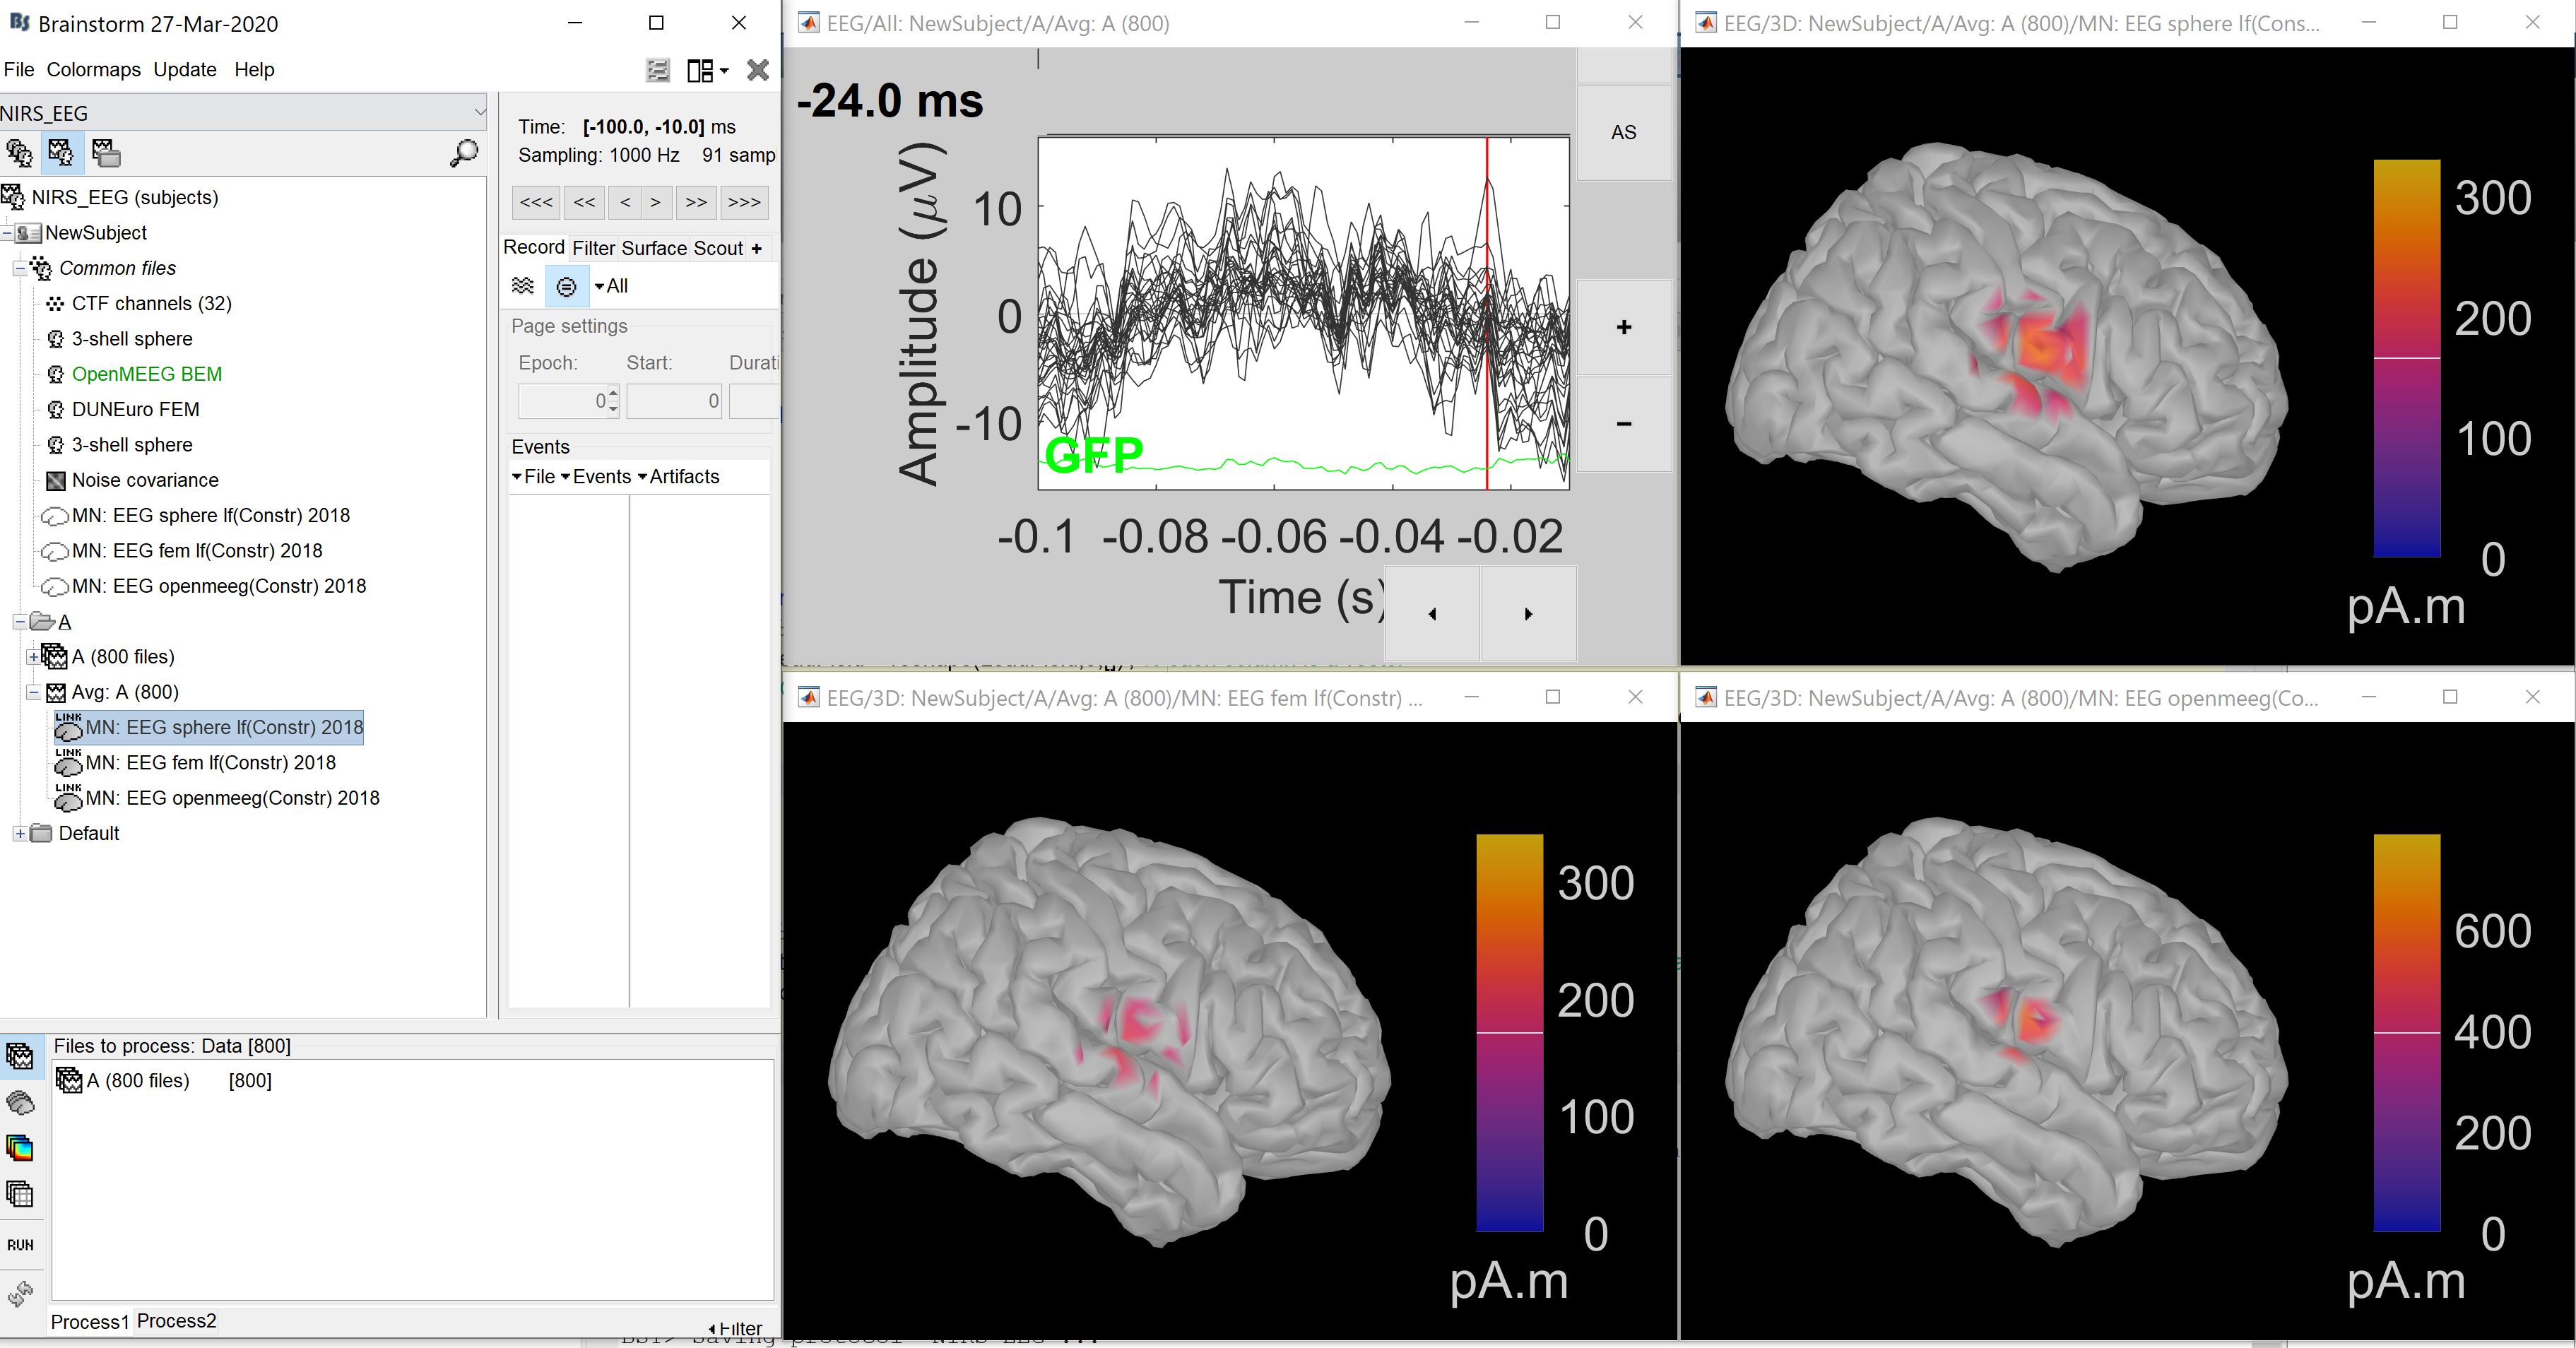The height and width of the screenshot is (1348, 2576).
Task: Expand the Default folder node
Action: (19, 833)
